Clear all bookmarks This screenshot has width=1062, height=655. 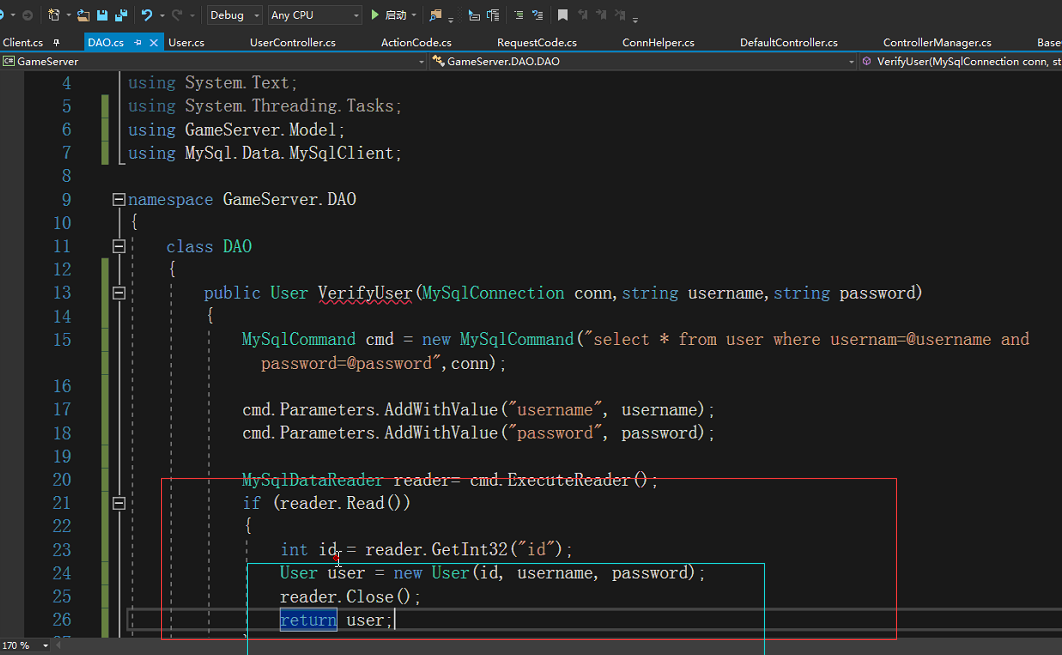(620, 15)
